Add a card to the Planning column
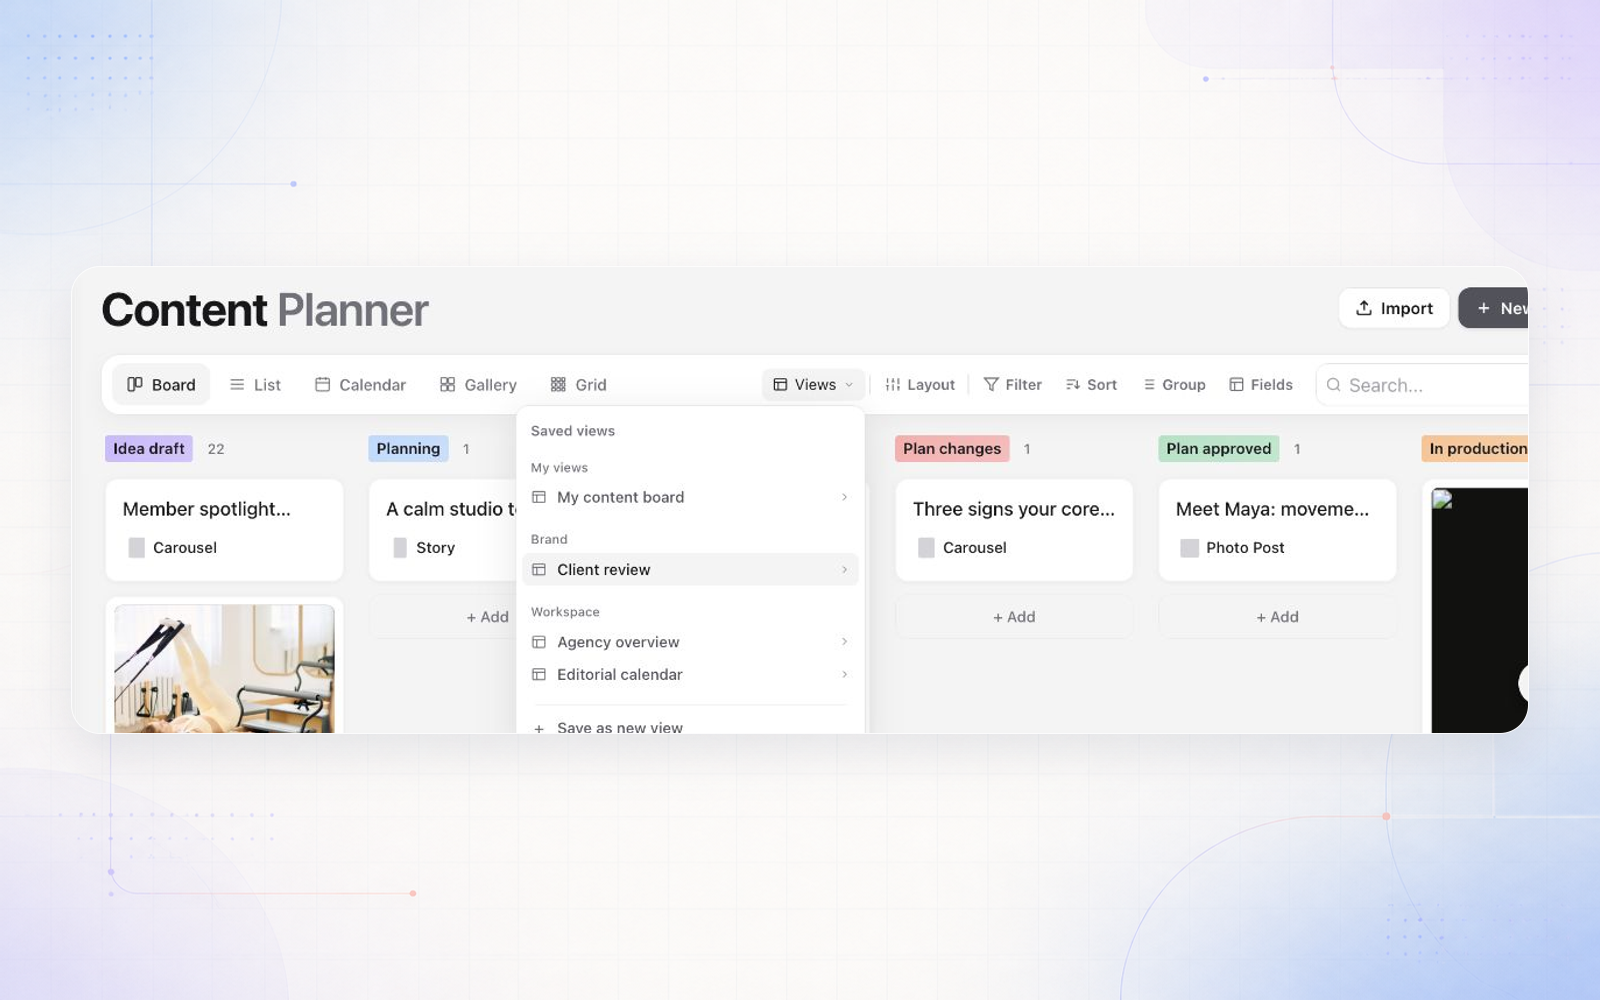 tap(443, 617)
